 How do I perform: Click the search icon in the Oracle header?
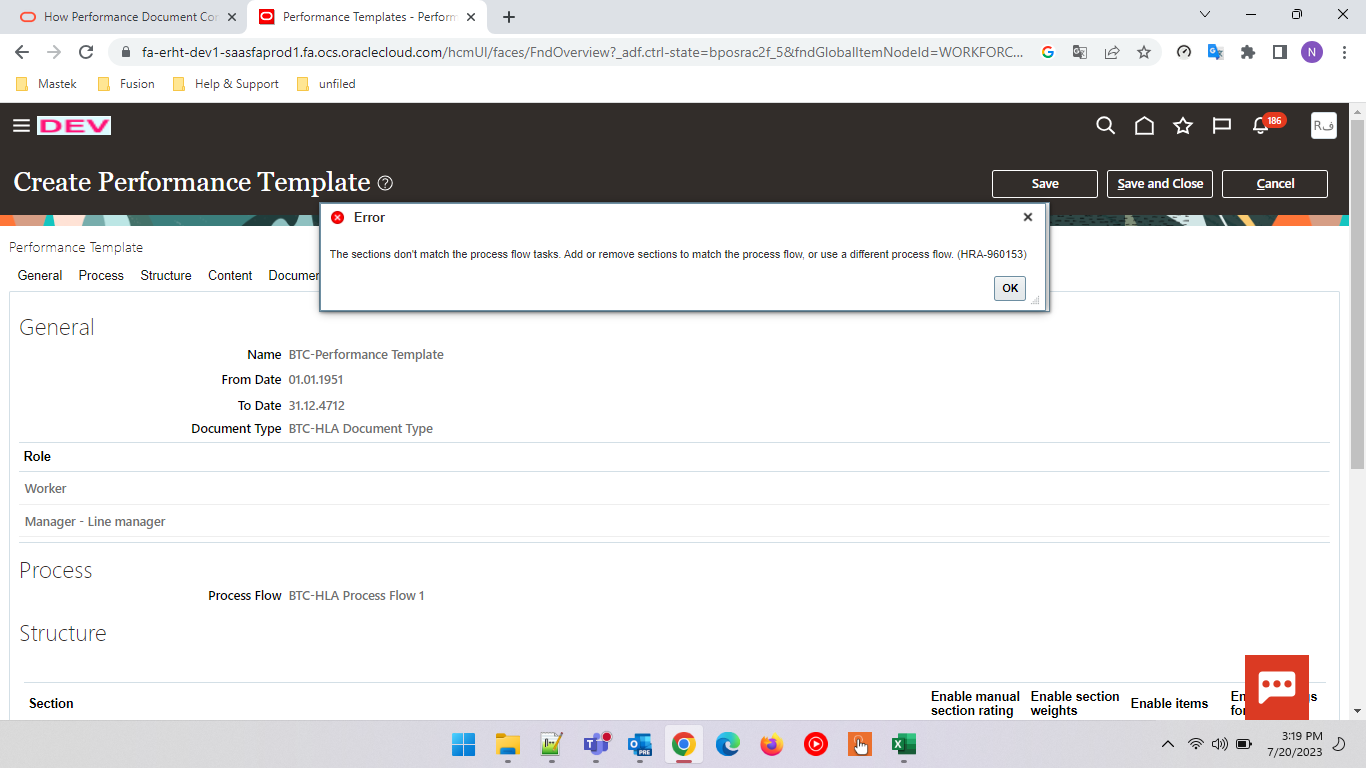click(1105, 126)
